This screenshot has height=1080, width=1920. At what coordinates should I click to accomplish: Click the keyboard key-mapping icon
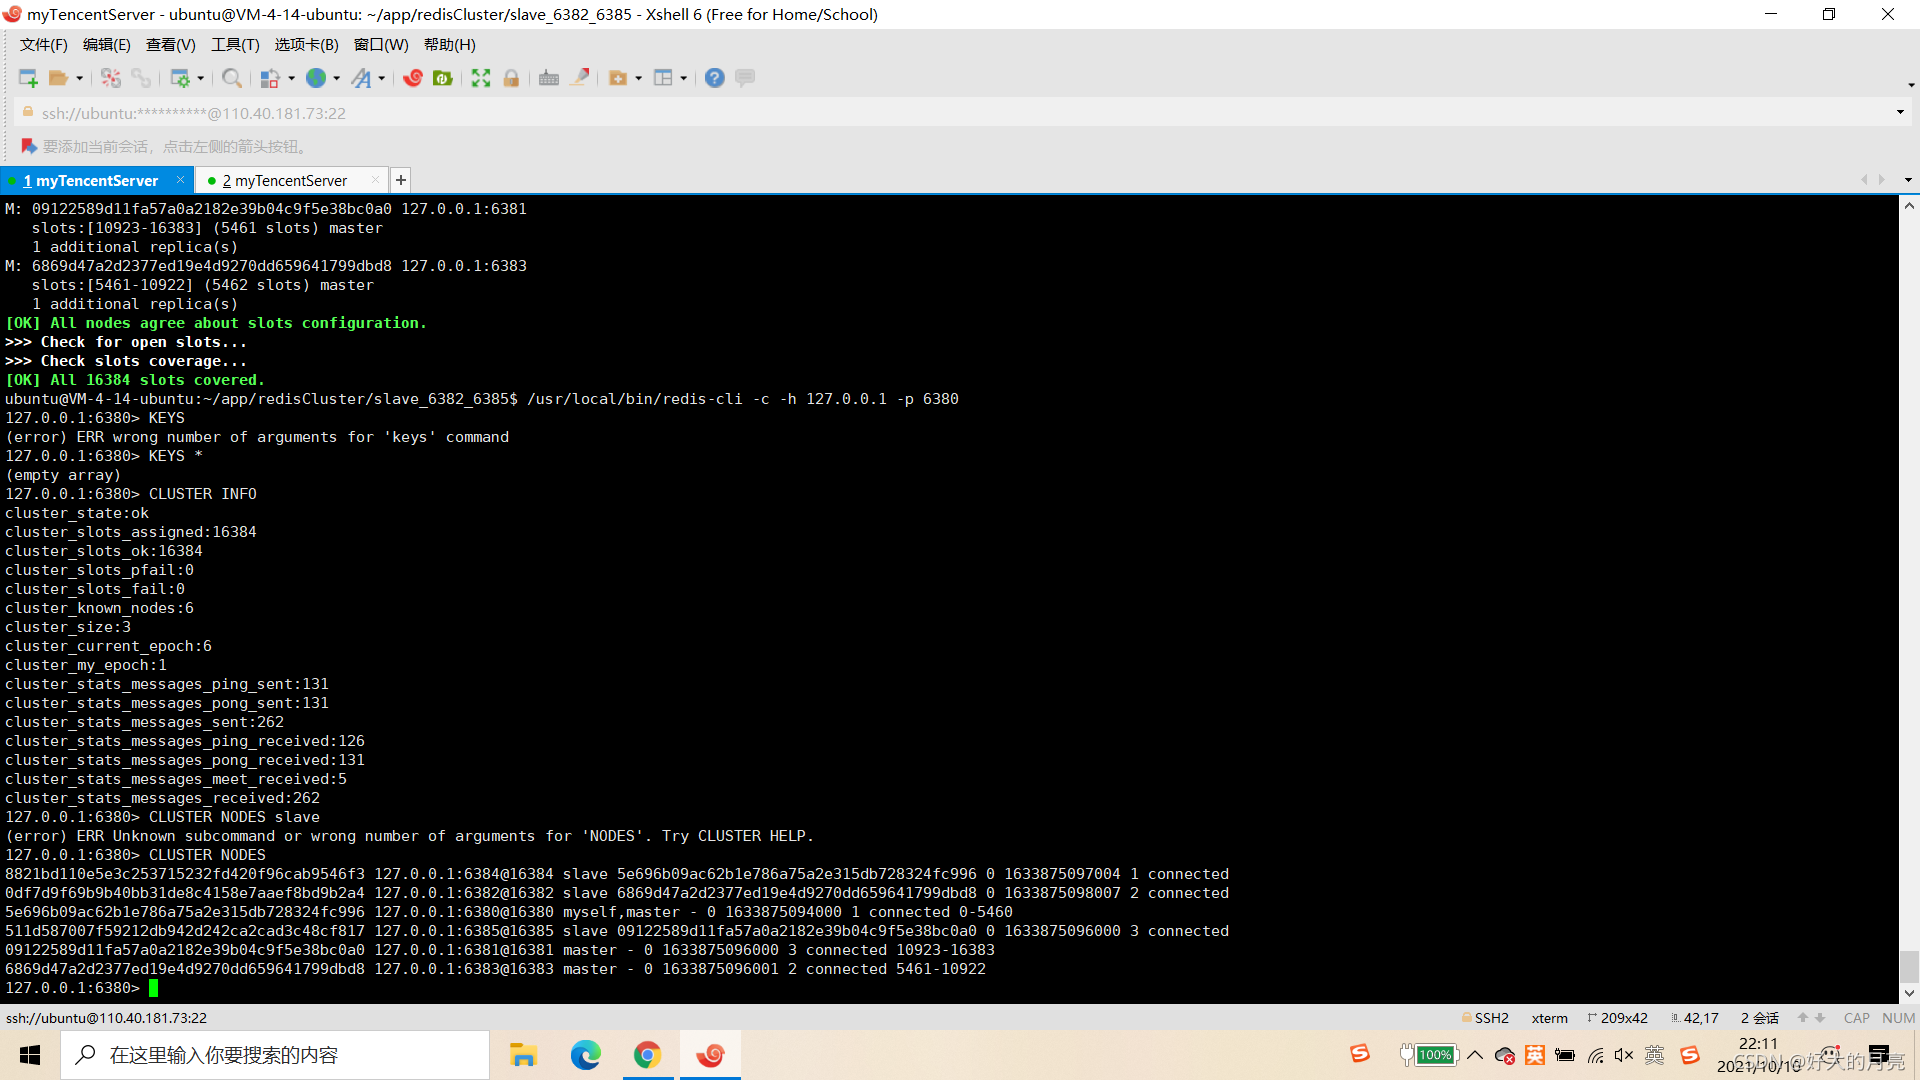click(549, 78)
